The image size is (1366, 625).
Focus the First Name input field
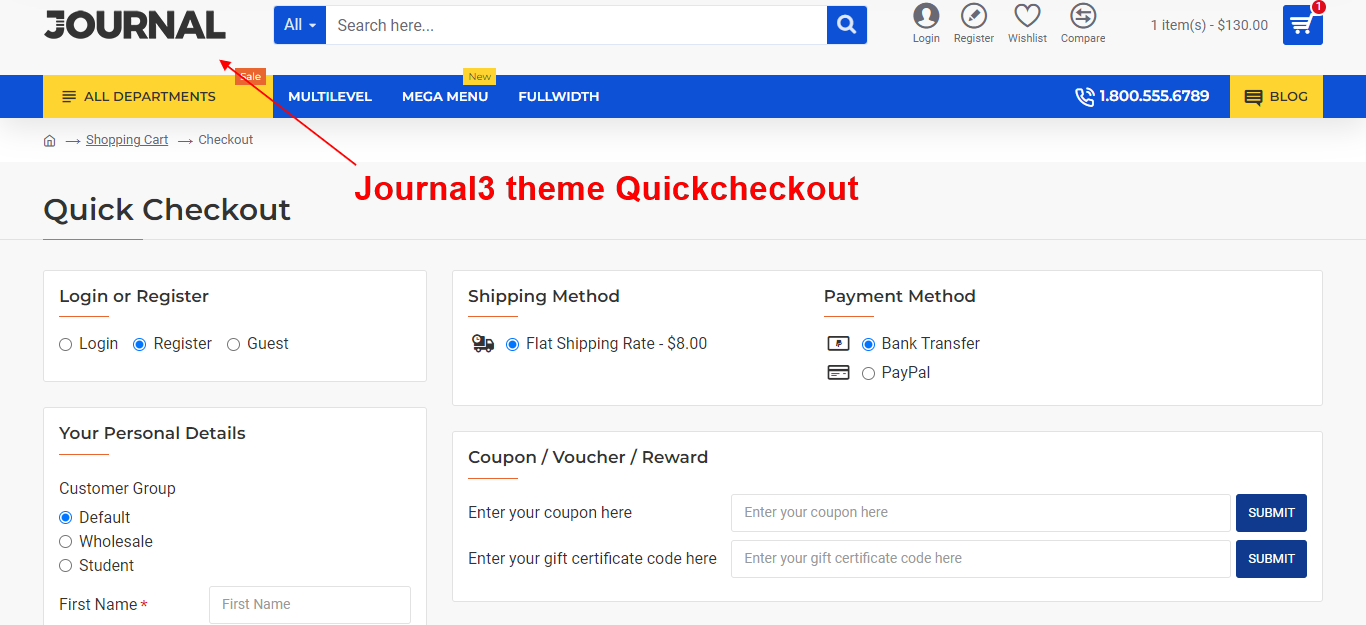click(x=310, y=605)
